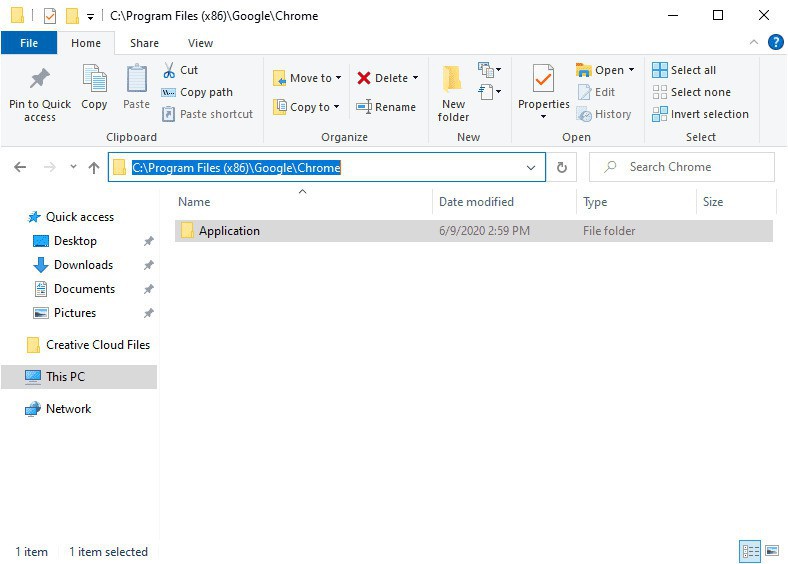Viewport: 788px width, 564px height.
Task: Switch to details view in status bar
Action: [750, 551]
